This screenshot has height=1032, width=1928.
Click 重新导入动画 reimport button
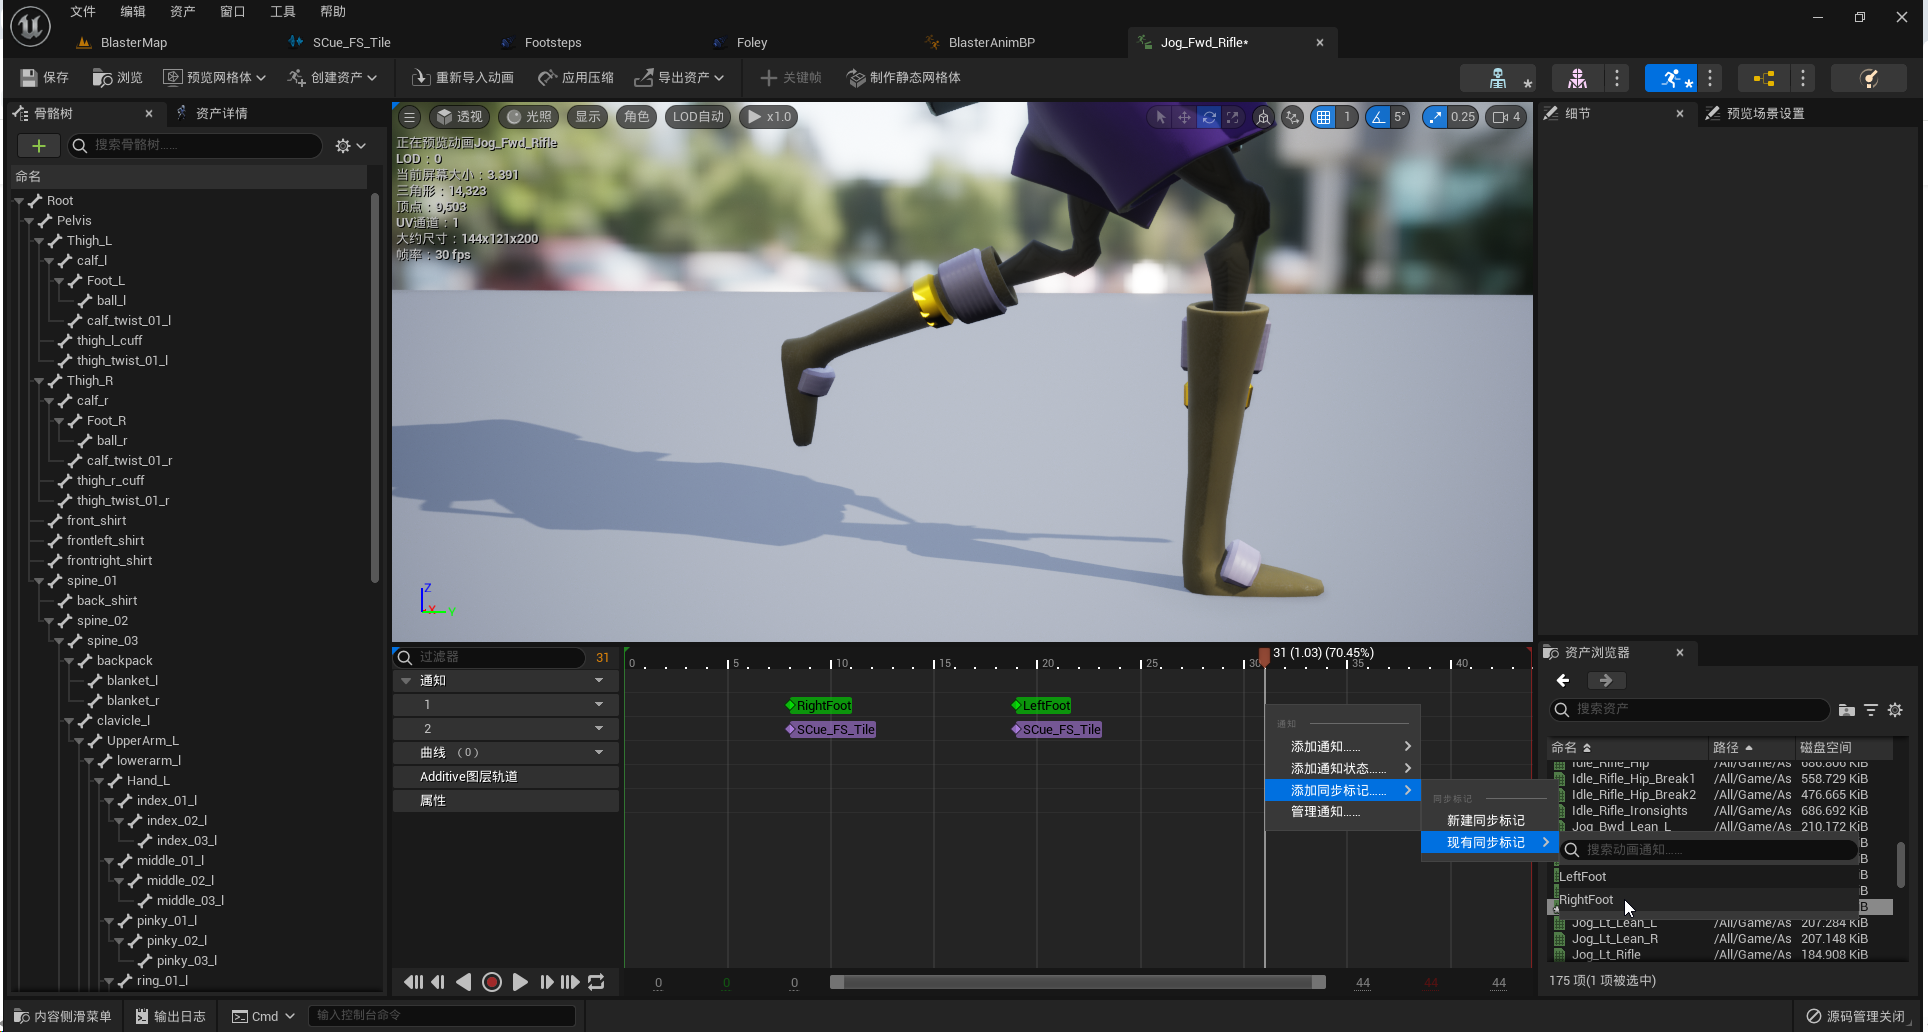point(463,78)
